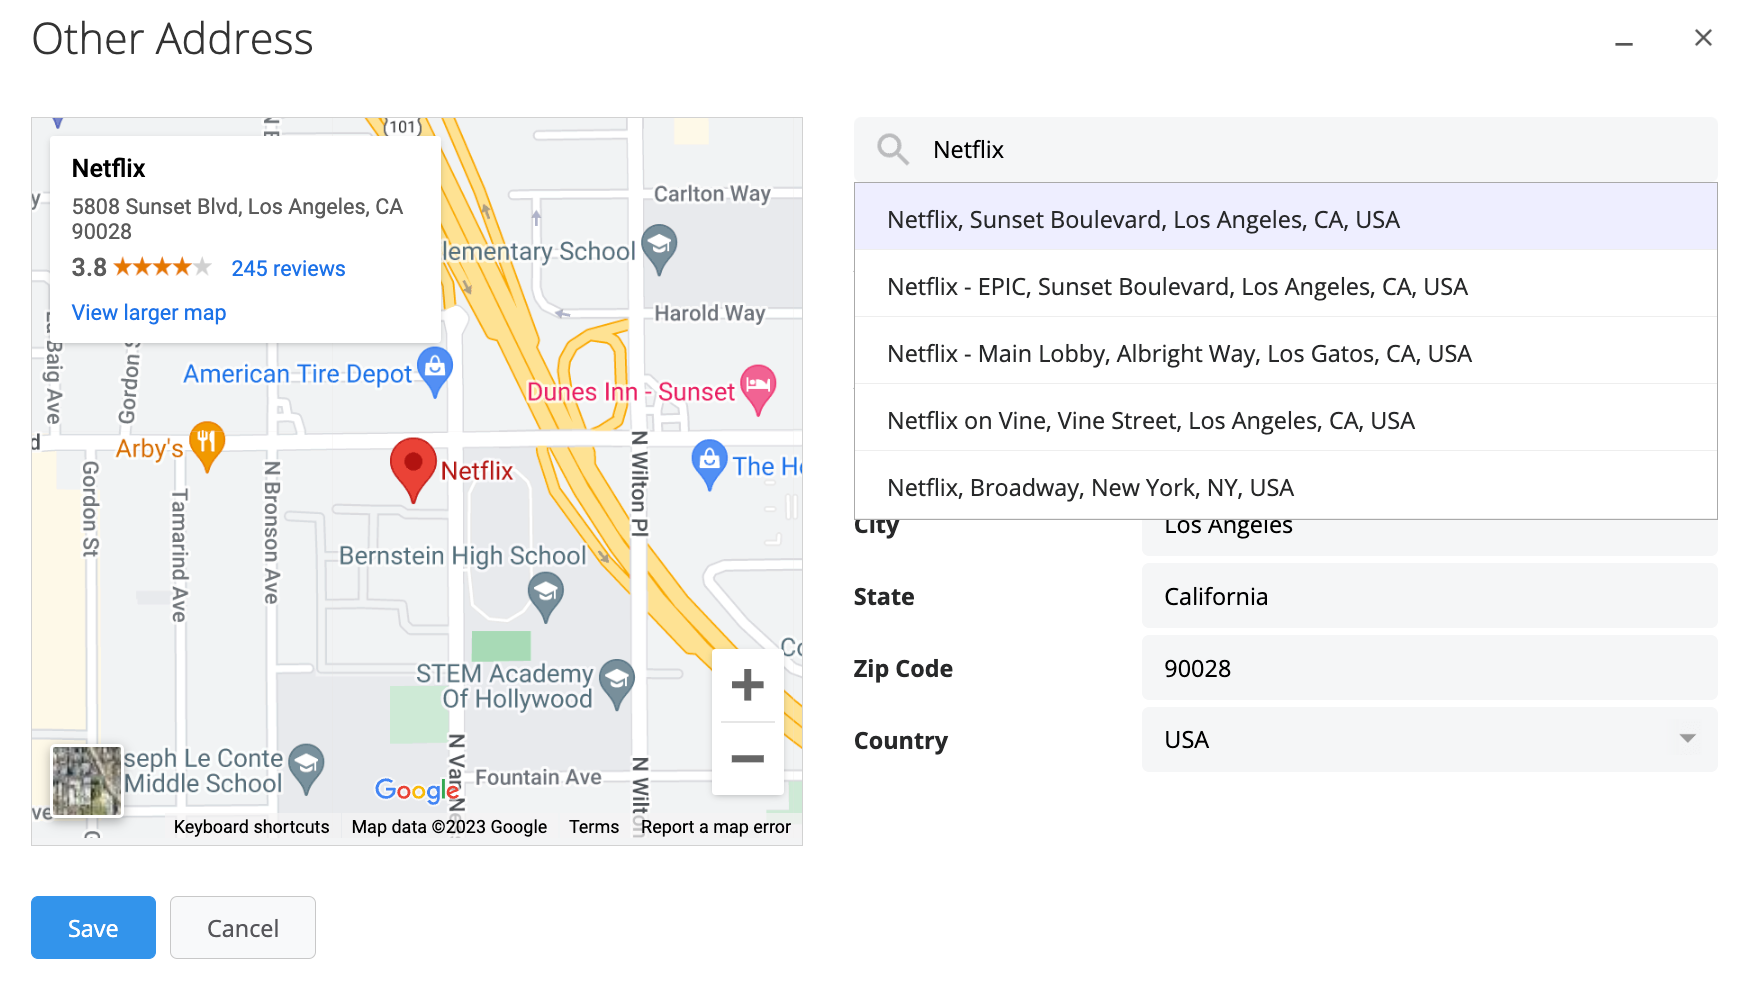This screenshot has height=988, width=1740.
Task: Click the elementary school map pin
Action: tap(659, 249)
